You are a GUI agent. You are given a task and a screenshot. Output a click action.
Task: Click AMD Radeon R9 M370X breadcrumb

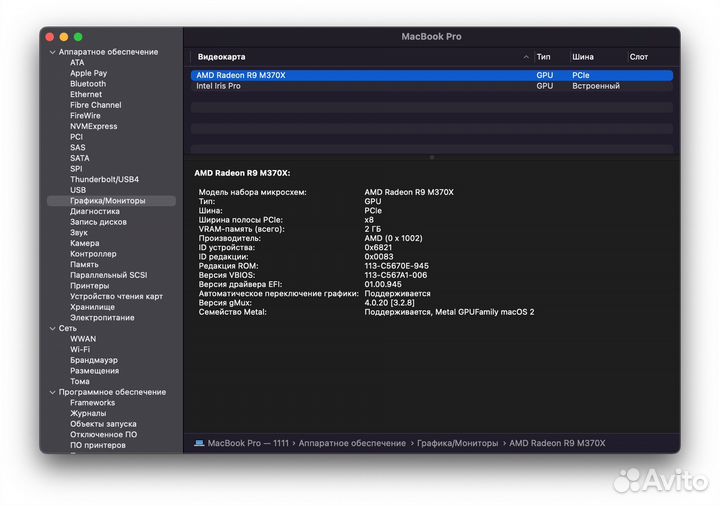557,443
